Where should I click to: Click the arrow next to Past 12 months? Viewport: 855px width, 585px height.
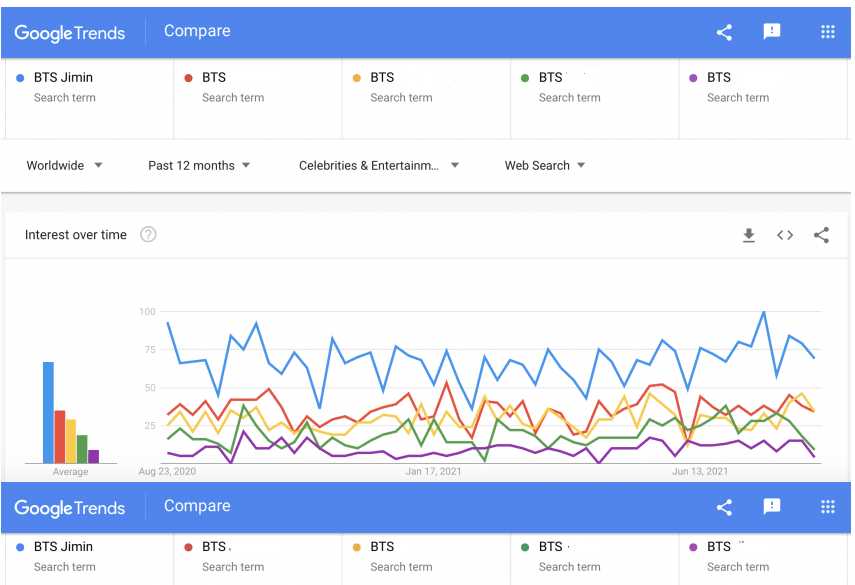[246, 165]
